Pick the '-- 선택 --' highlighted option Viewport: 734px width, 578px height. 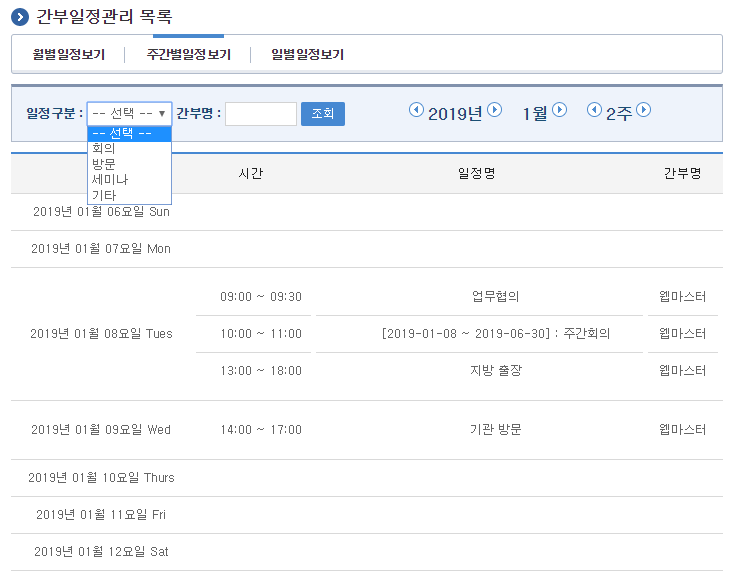pyautogui.click(x=121, y=133)
